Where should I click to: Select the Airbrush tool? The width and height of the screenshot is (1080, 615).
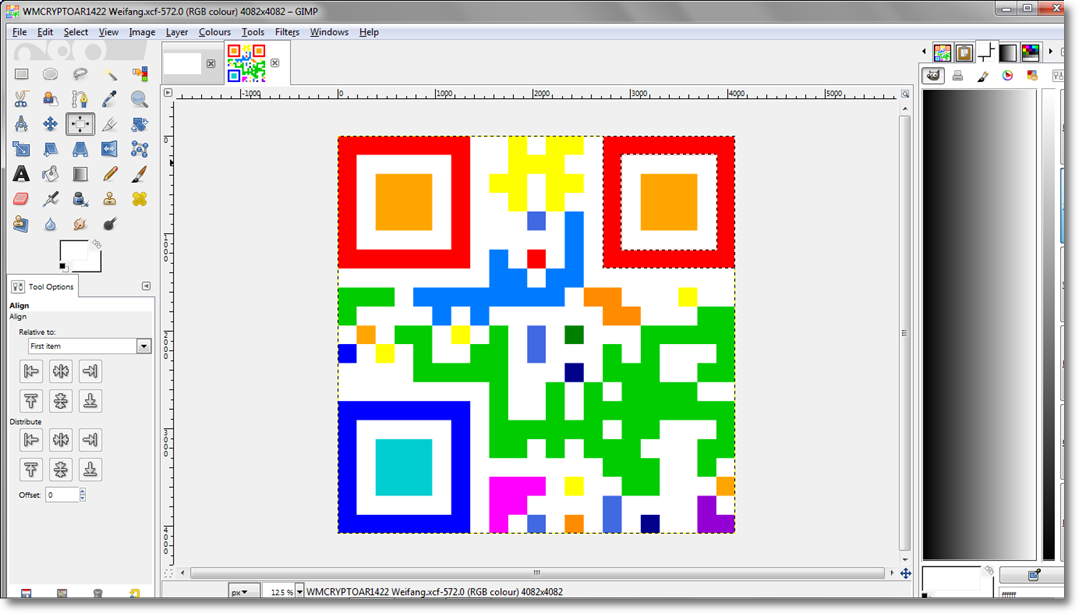click(x=50, y=199)
